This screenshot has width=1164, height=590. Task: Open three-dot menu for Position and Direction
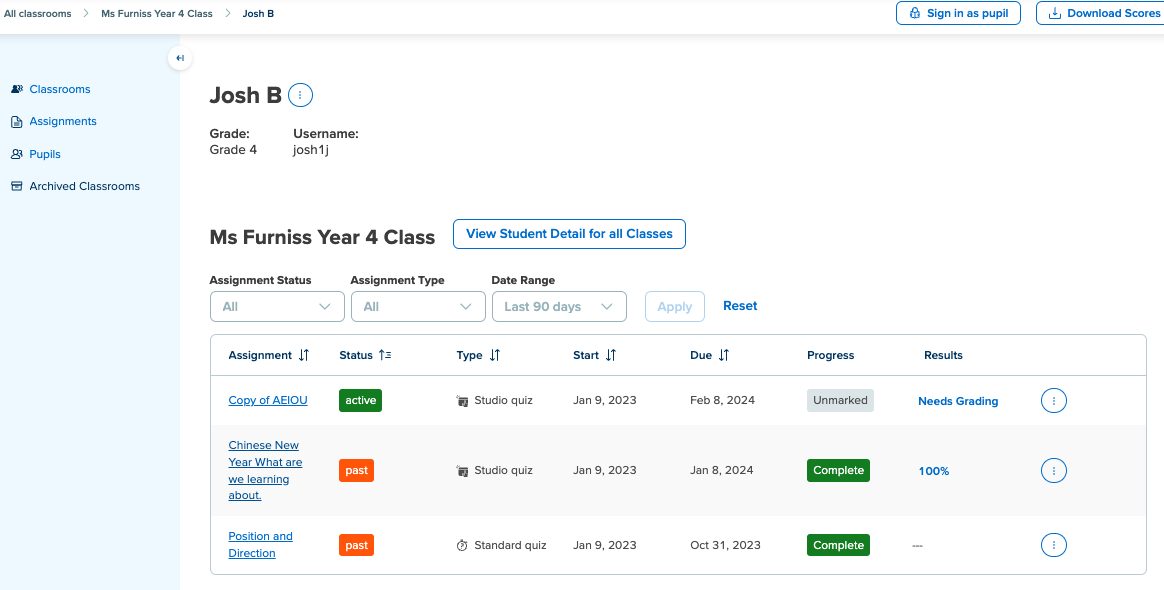pos(1053,545)
